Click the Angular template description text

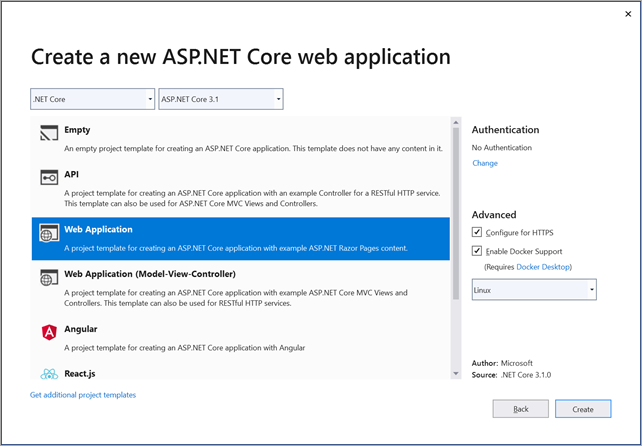coord(185,348)
